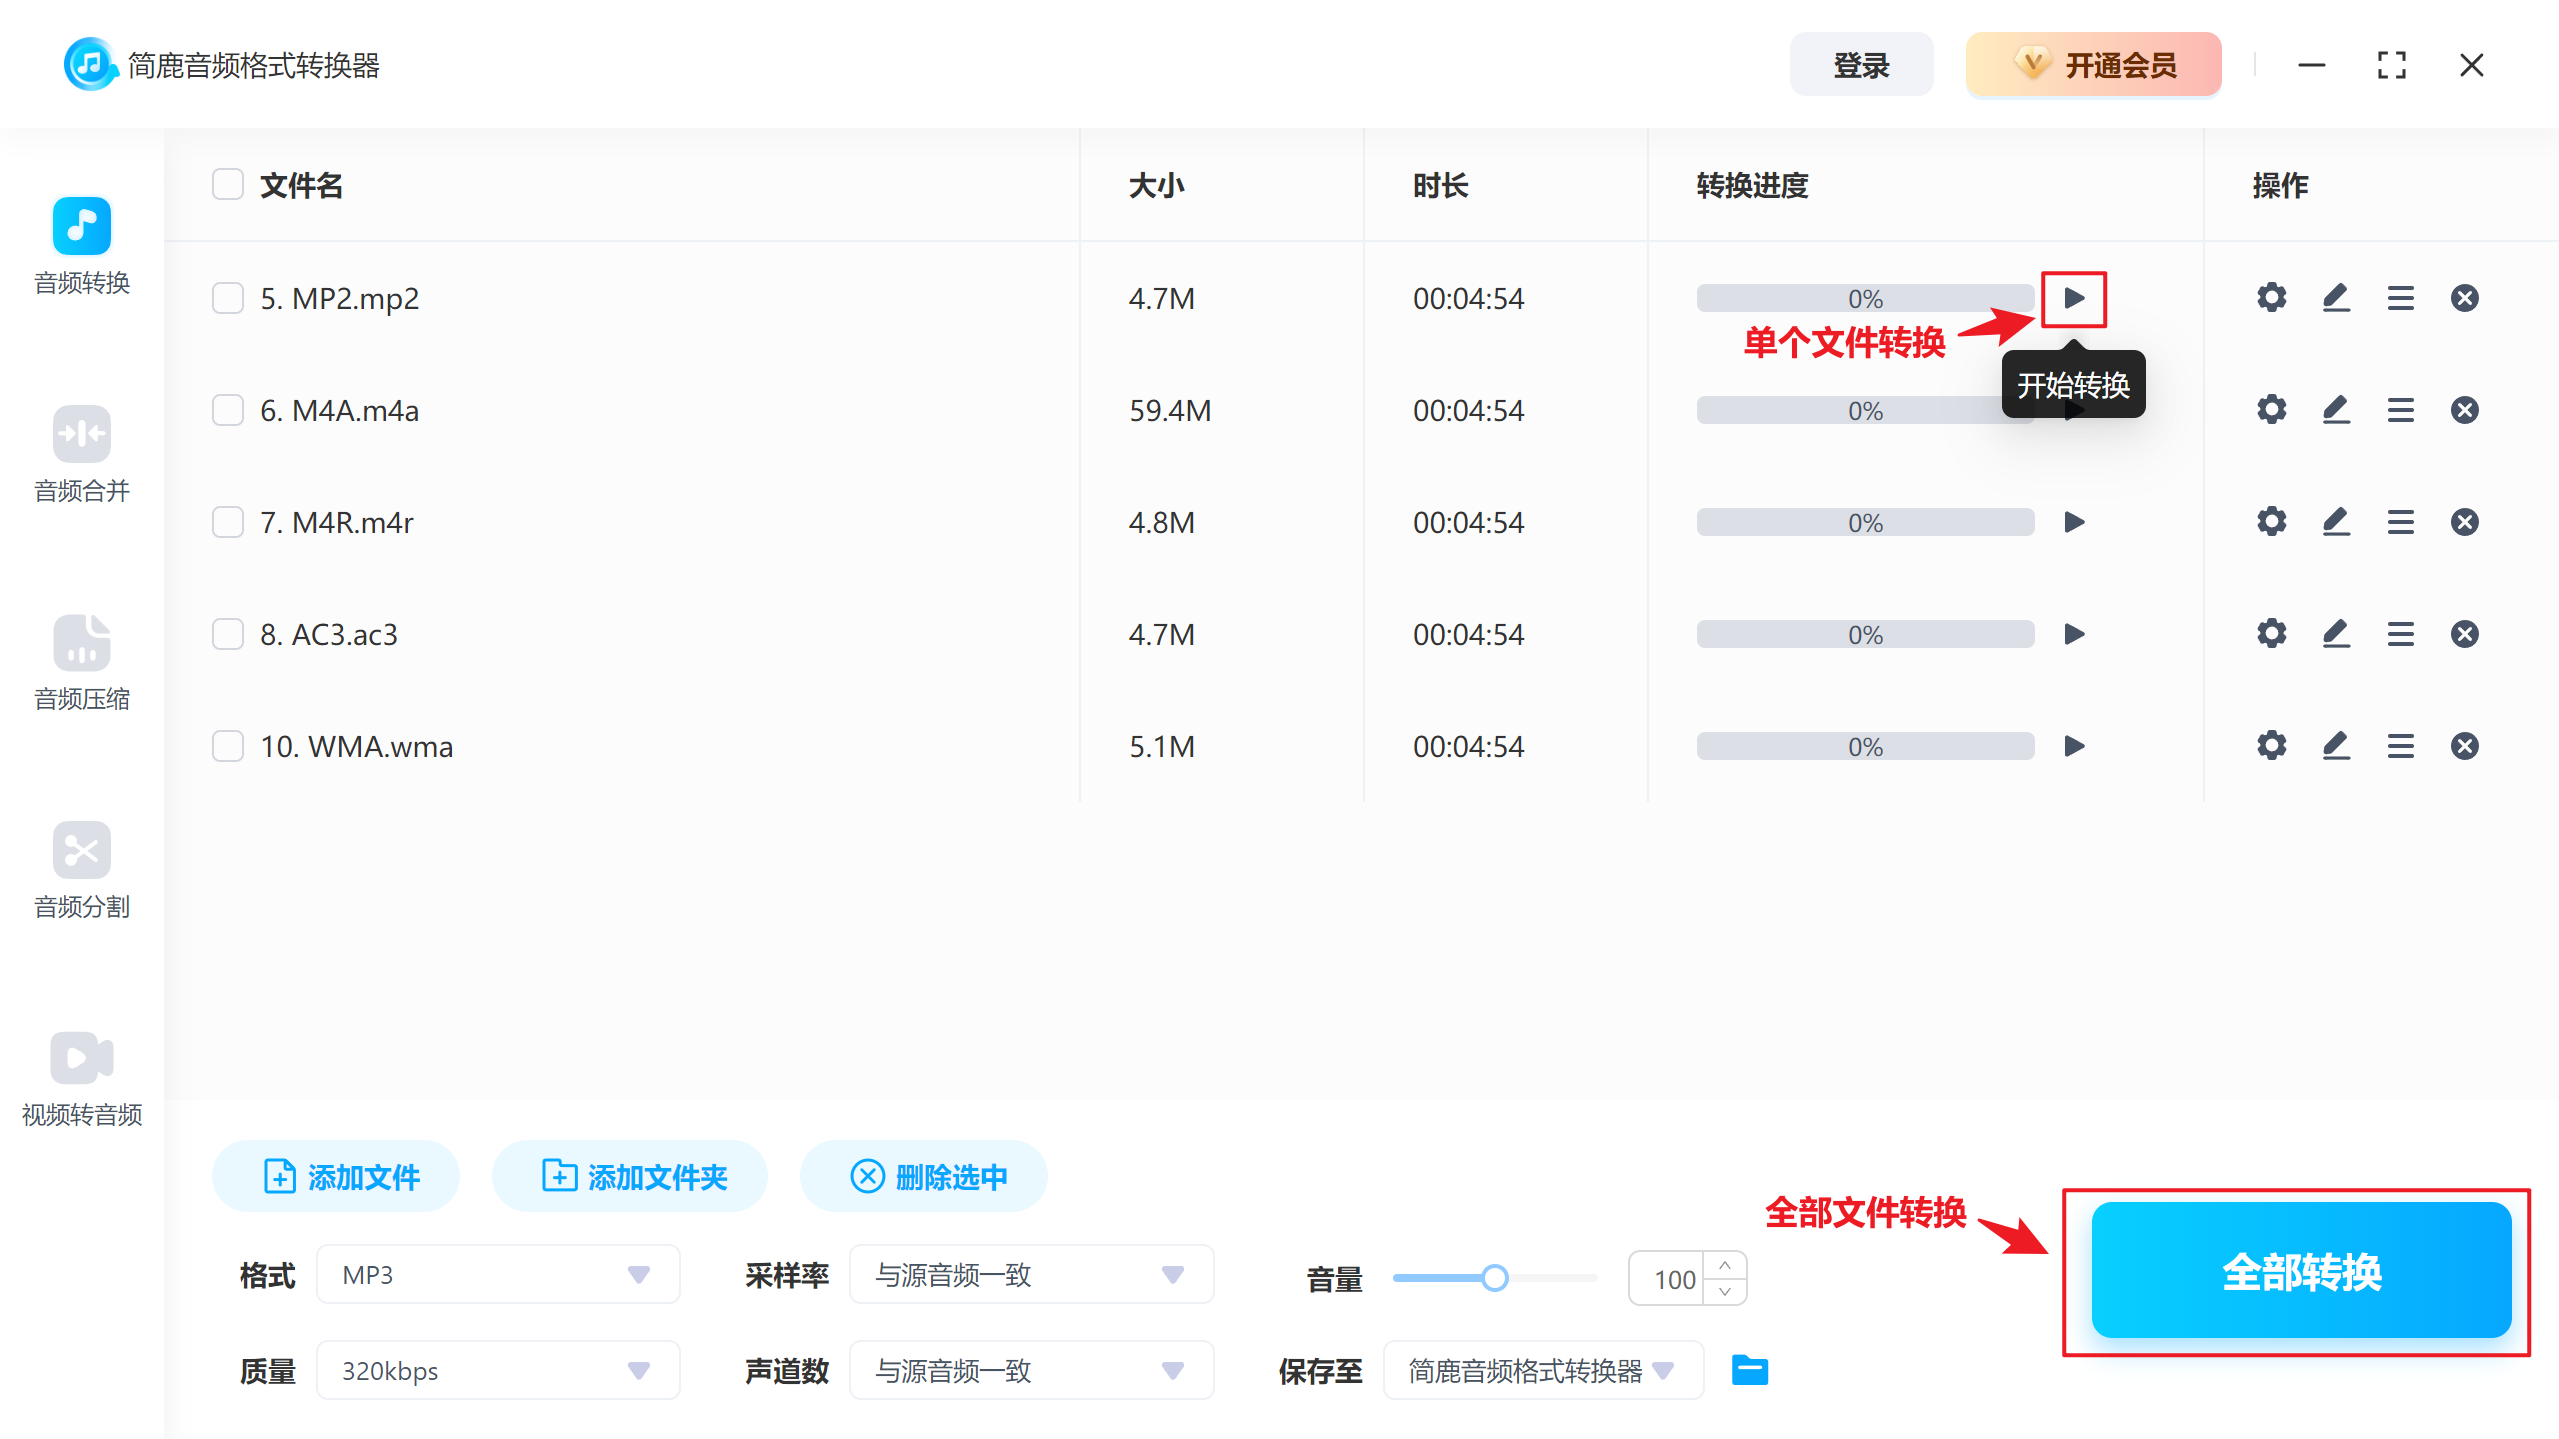This screenshot has width=2559, height=1439.
Task: Open settings gear for MP2.mp2
Action: pos(2271,297)
